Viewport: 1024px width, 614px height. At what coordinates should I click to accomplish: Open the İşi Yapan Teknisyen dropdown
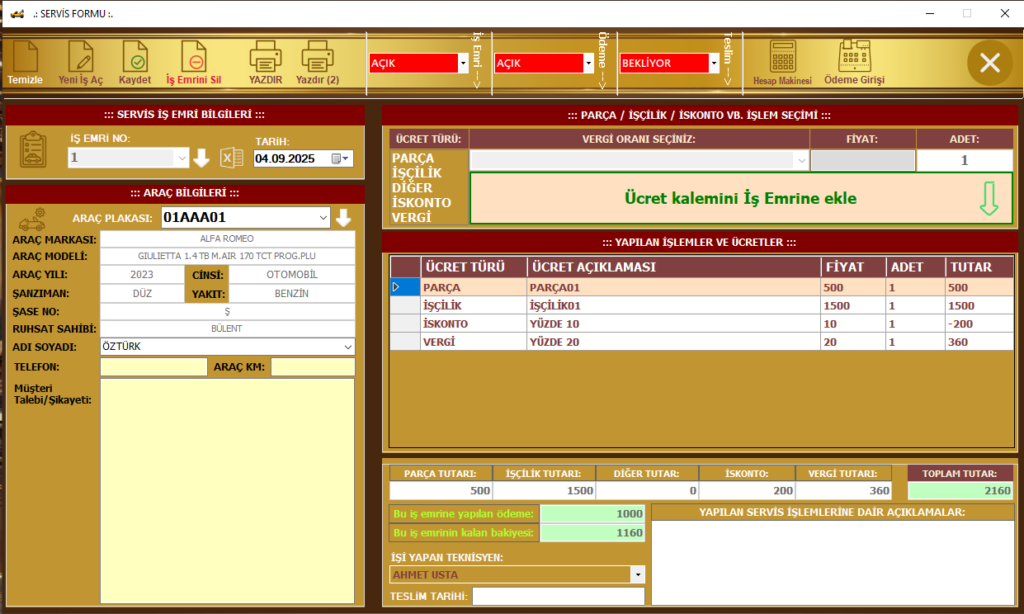(x=637, y=575)
